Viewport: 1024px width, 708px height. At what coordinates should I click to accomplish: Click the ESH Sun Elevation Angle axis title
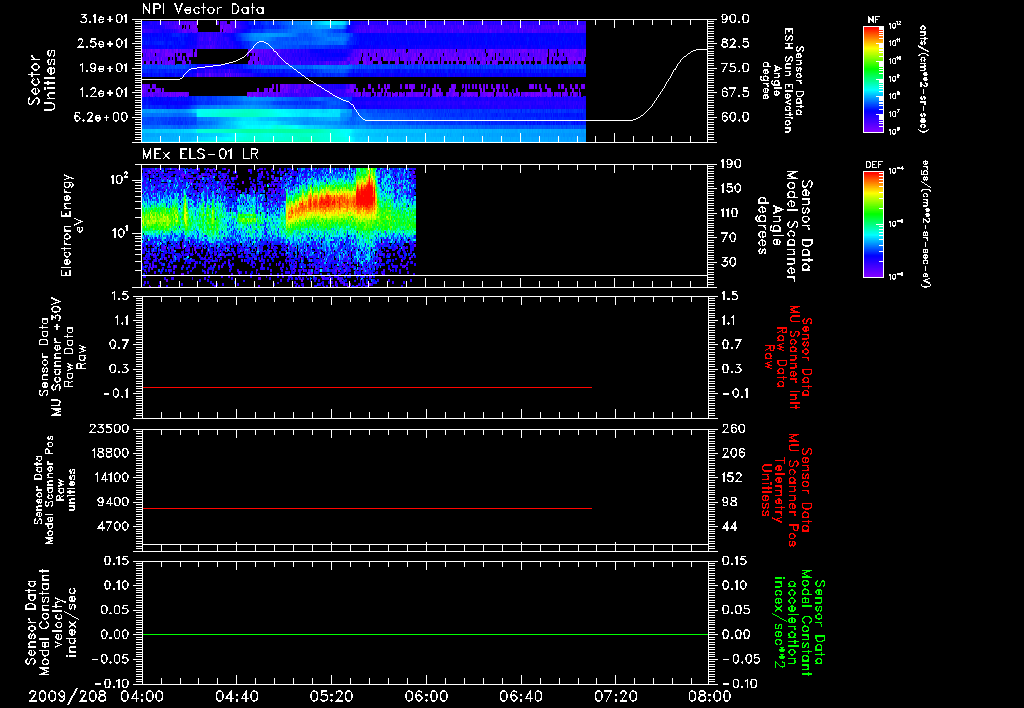(x=782, y=80)
